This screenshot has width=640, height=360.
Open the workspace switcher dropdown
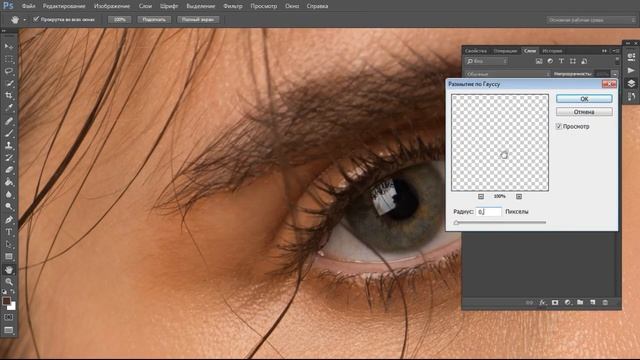tap(591, 20)
